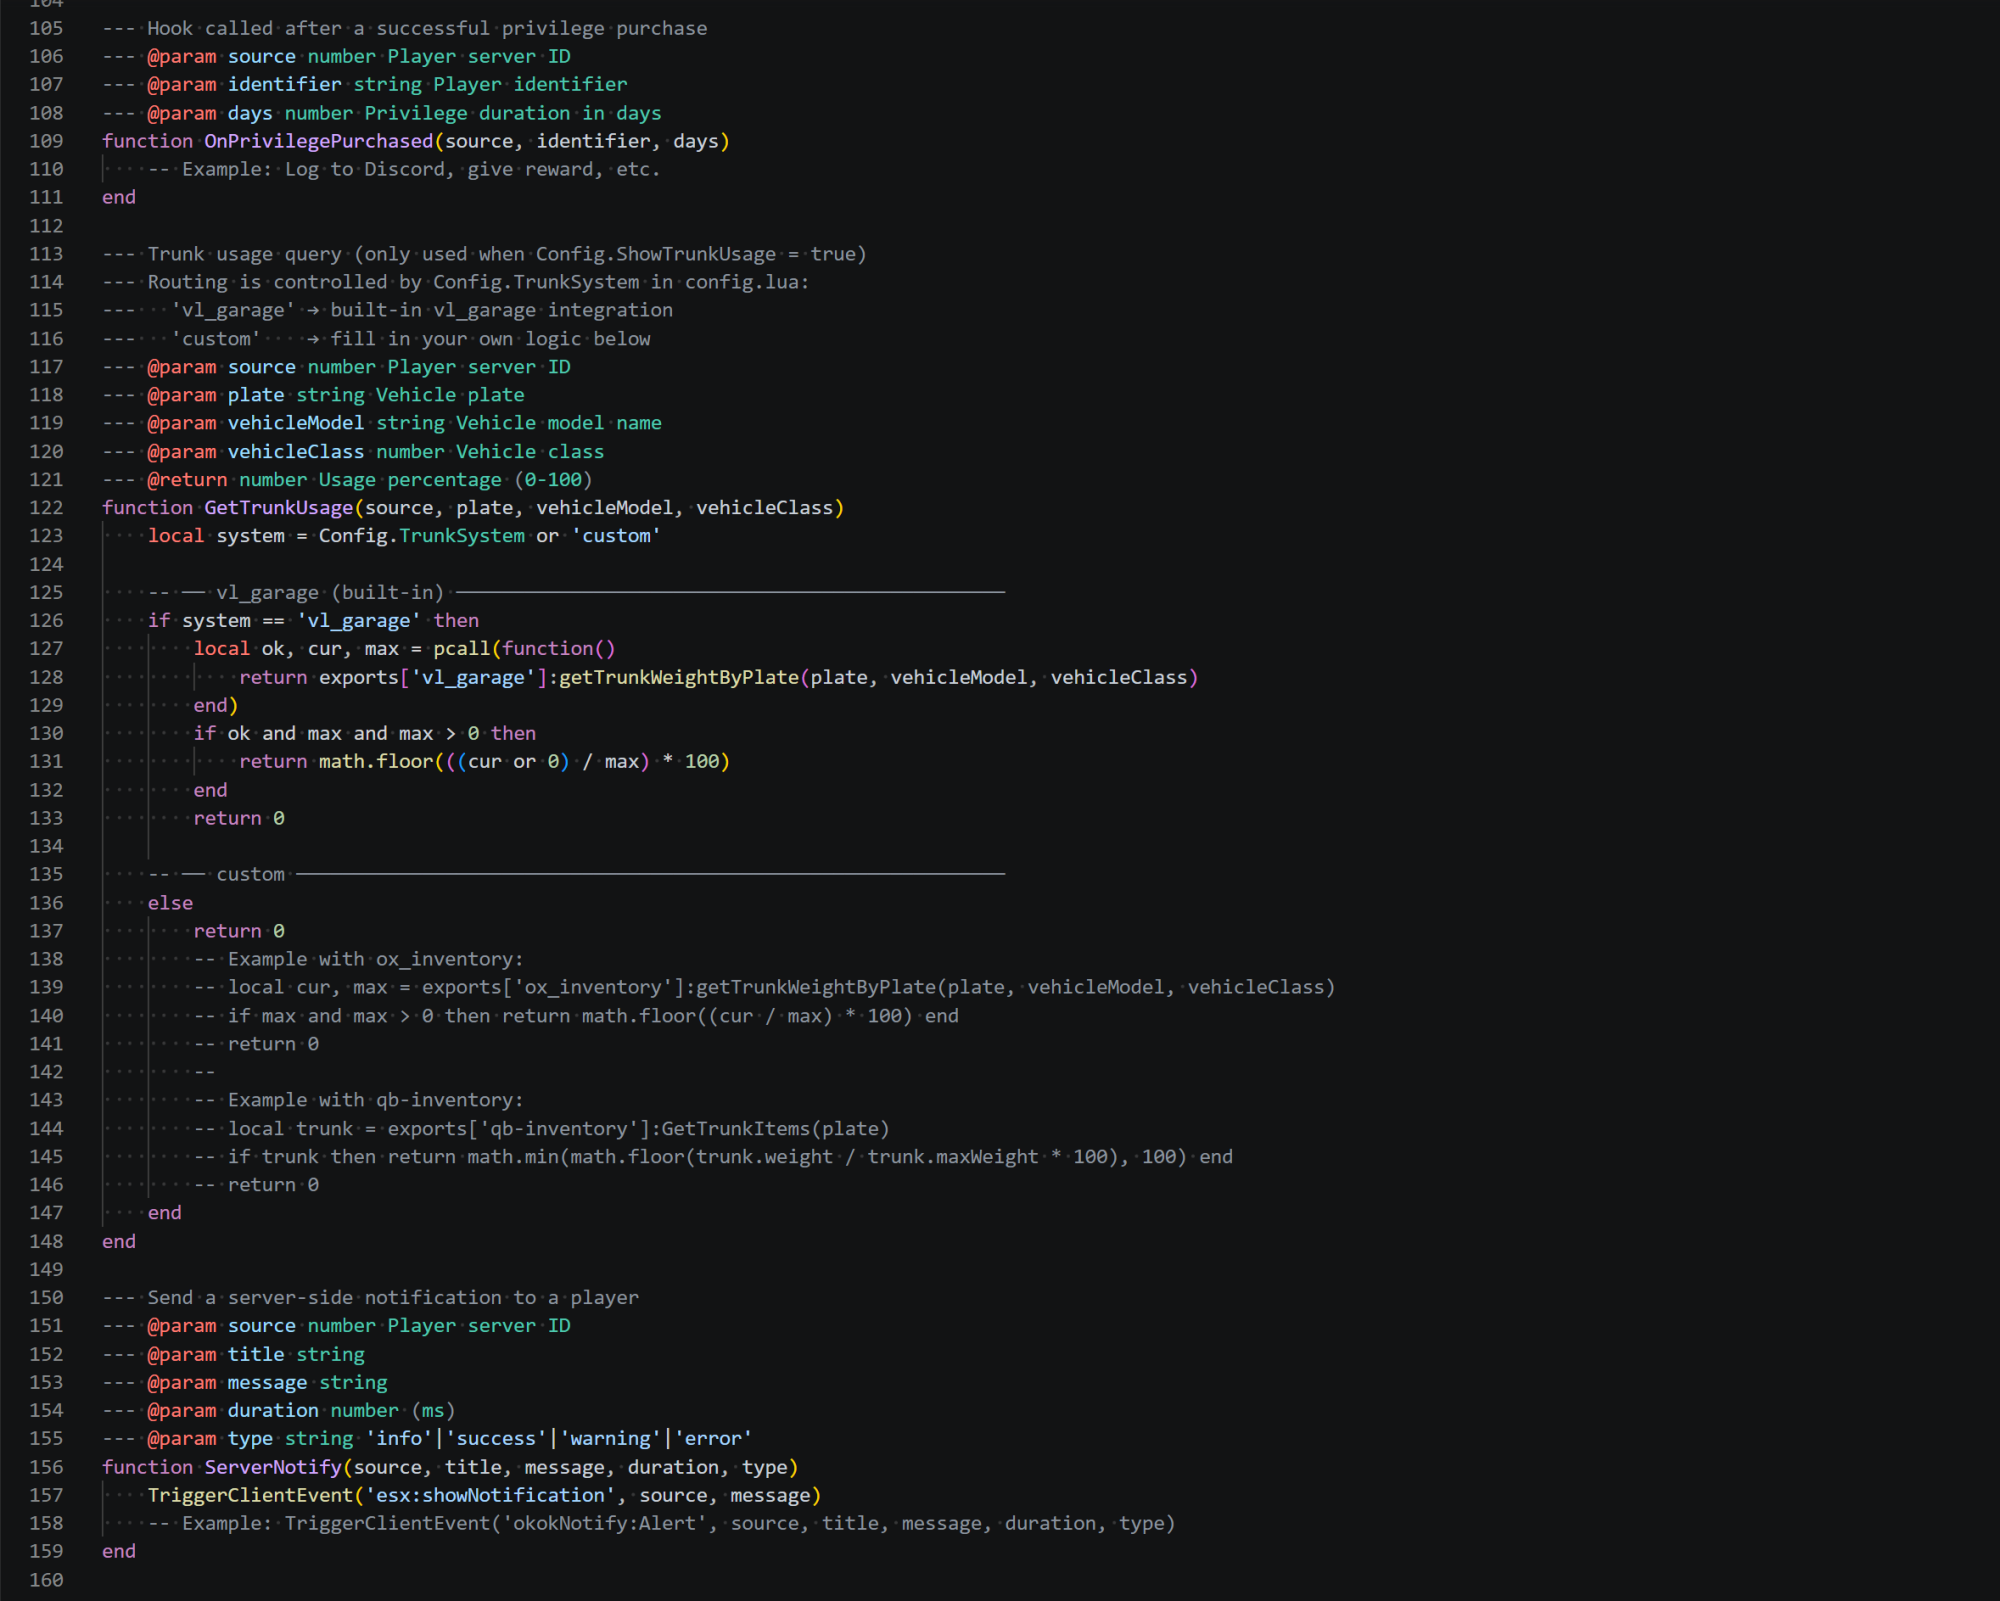Viewport: 2000px width, 1601px height.
Task: Click the end keyword on line 111
Action: (x=119, y=198)
